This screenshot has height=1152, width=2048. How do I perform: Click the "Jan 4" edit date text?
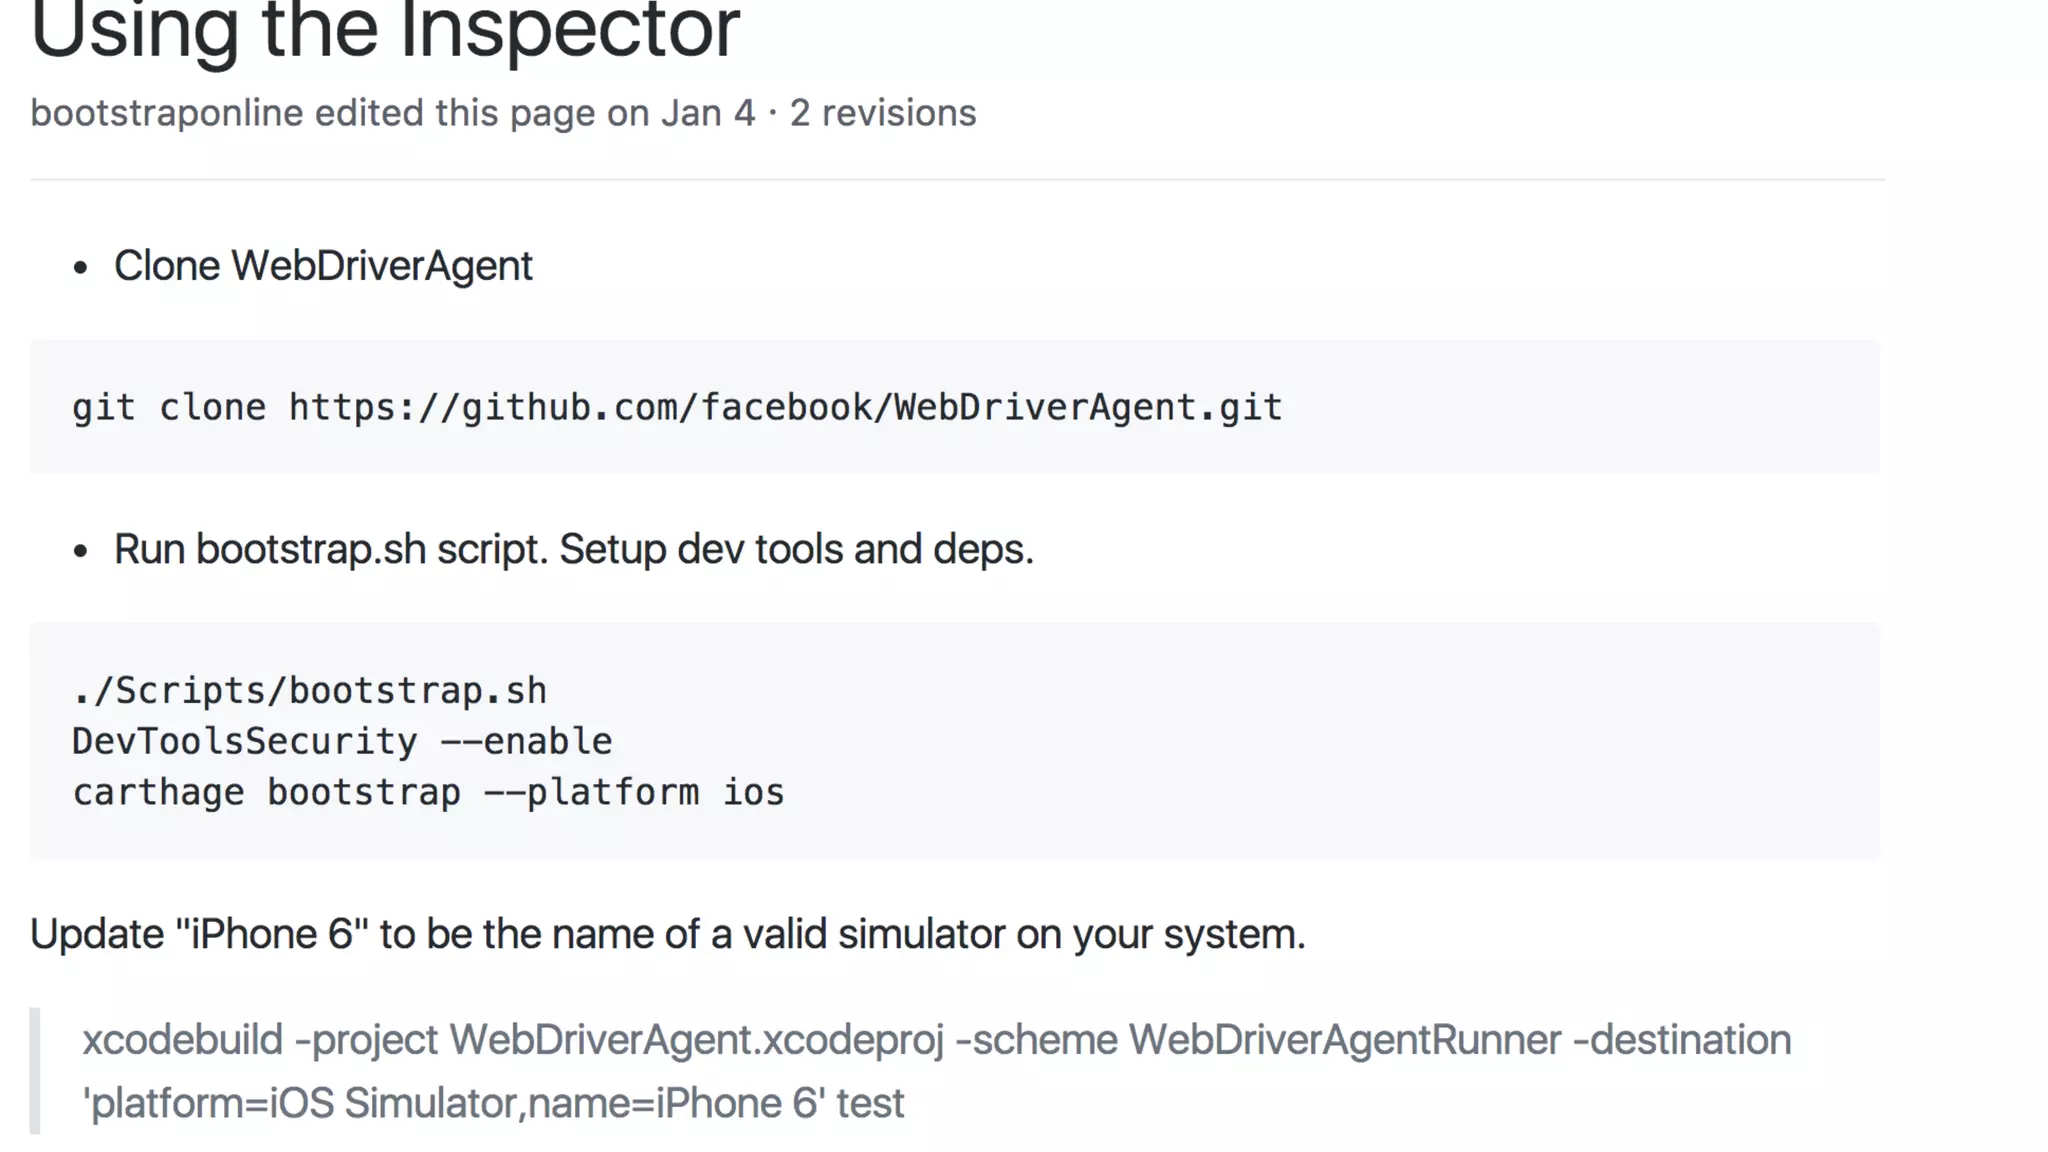(x=707, y=113)
